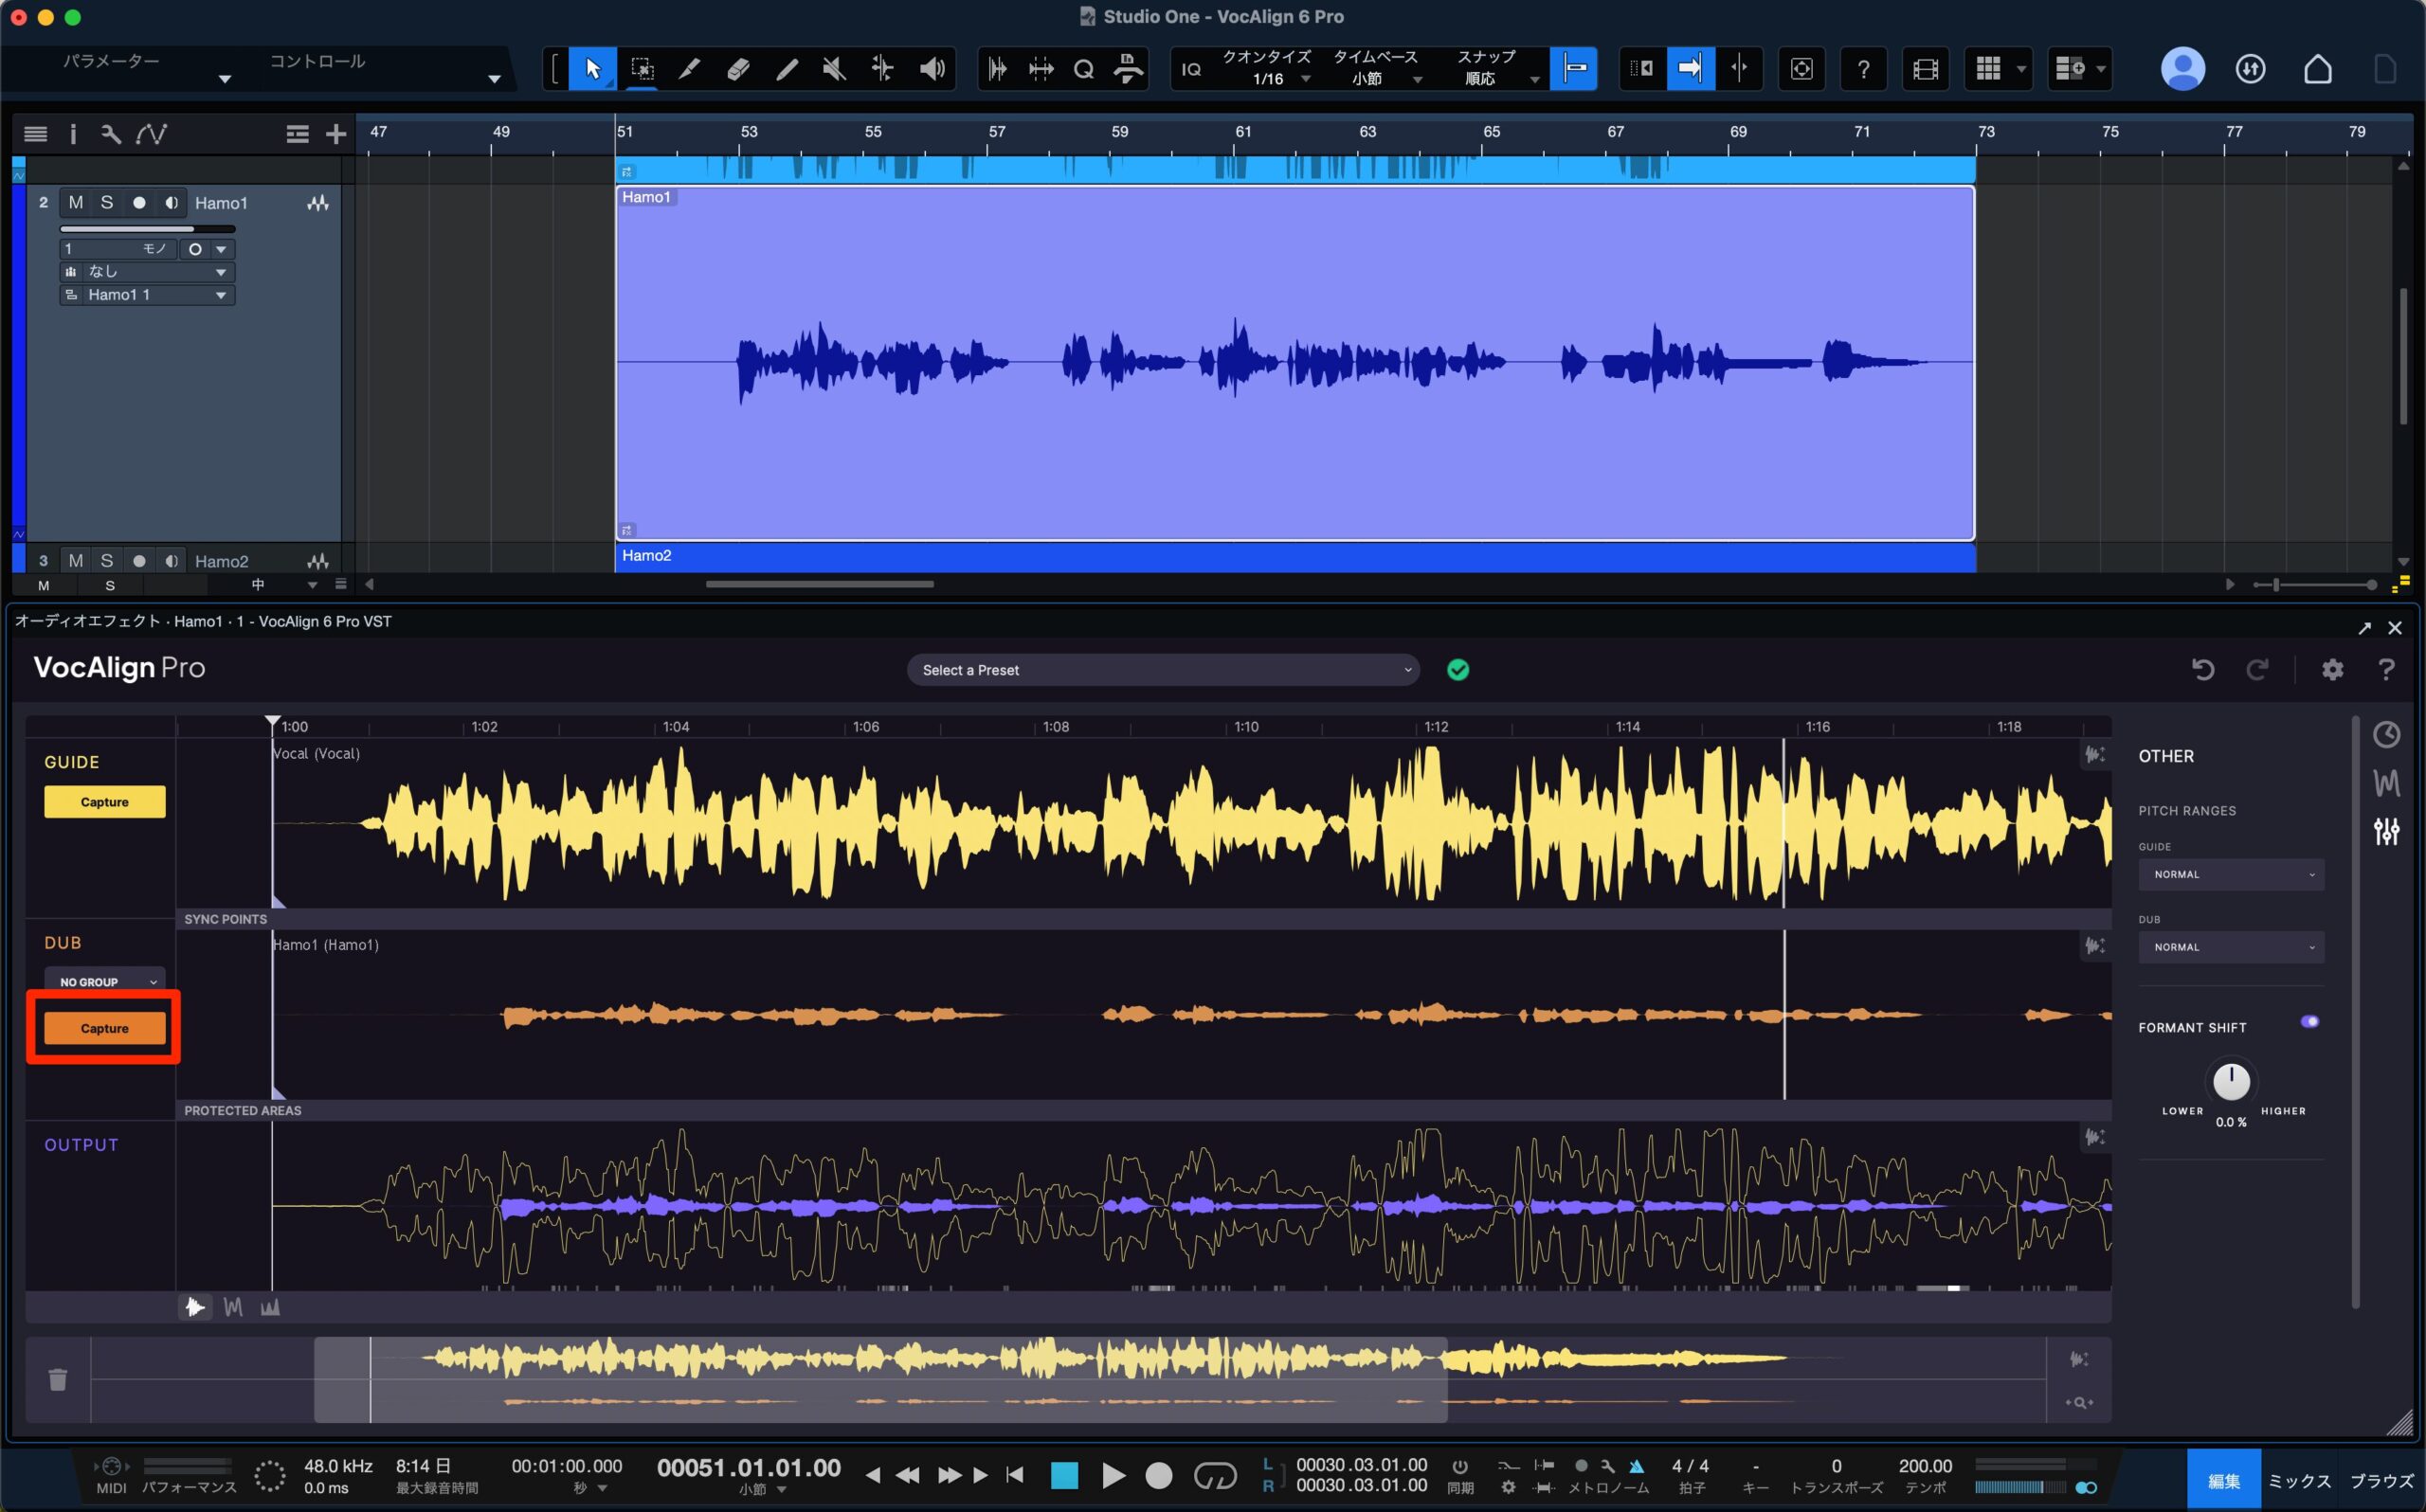Solo the Hamo1 track
The image size is (2426, 1512).
[x=107, y=202]
